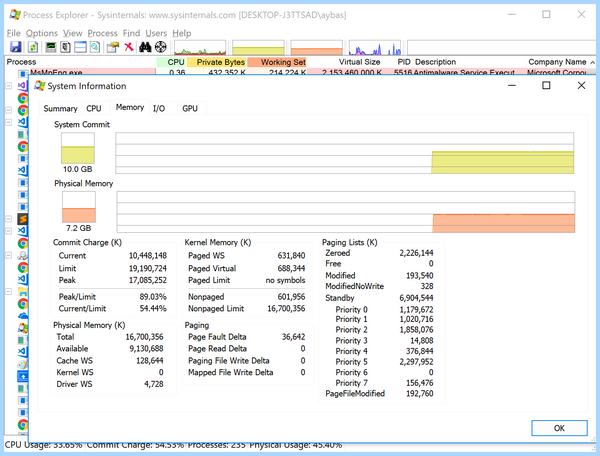Click the Peak/Limit value 89.03%

click(x=153, y=297)
